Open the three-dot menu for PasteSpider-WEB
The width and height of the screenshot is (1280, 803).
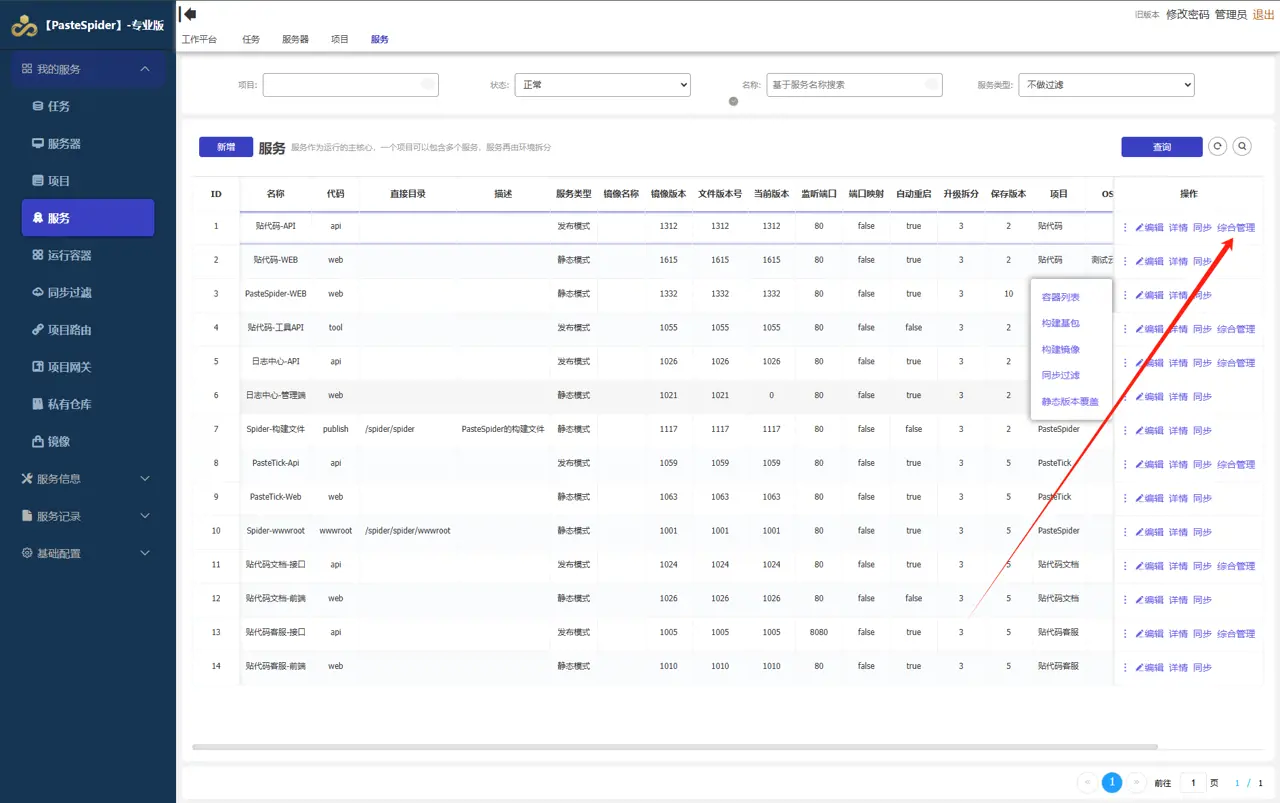[x=1125, y=295]
